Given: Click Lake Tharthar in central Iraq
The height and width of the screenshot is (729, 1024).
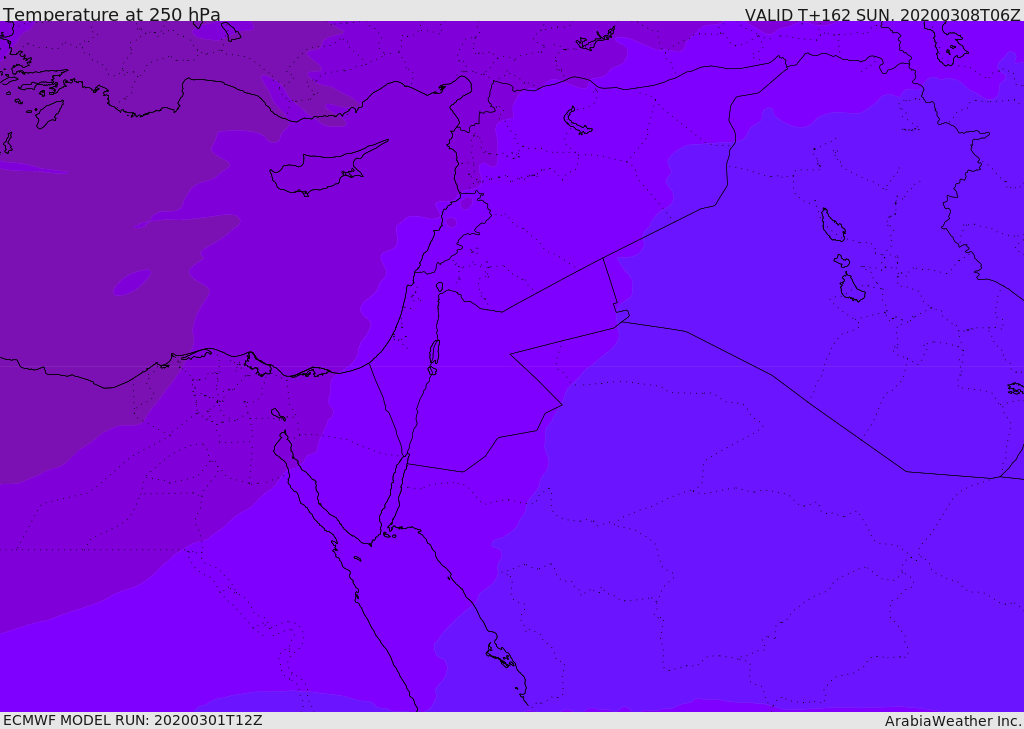Looking at the screenshot, I should pyautogui.click(x=832, y=225).
